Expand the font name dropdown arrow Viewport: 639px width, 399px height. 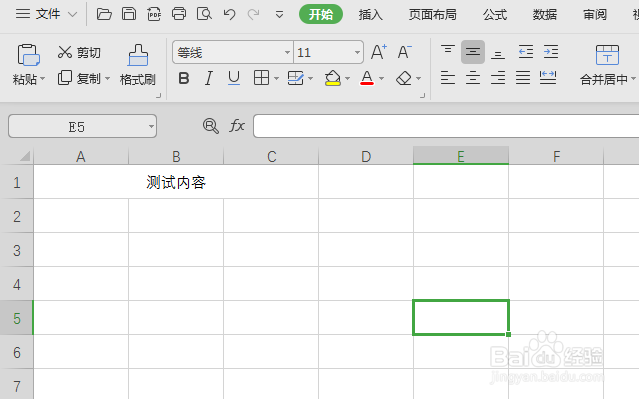(x=287, y=53)
